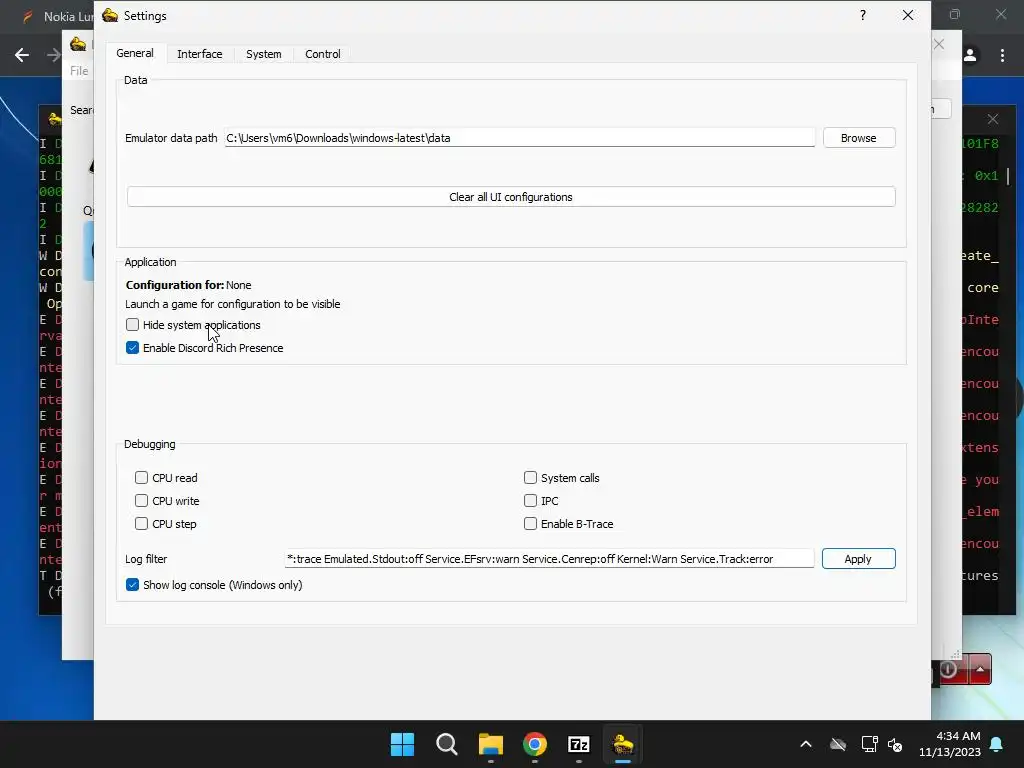Open the browser three-dot menu
Screen dimensions: 1024x768
point(1002,56)
